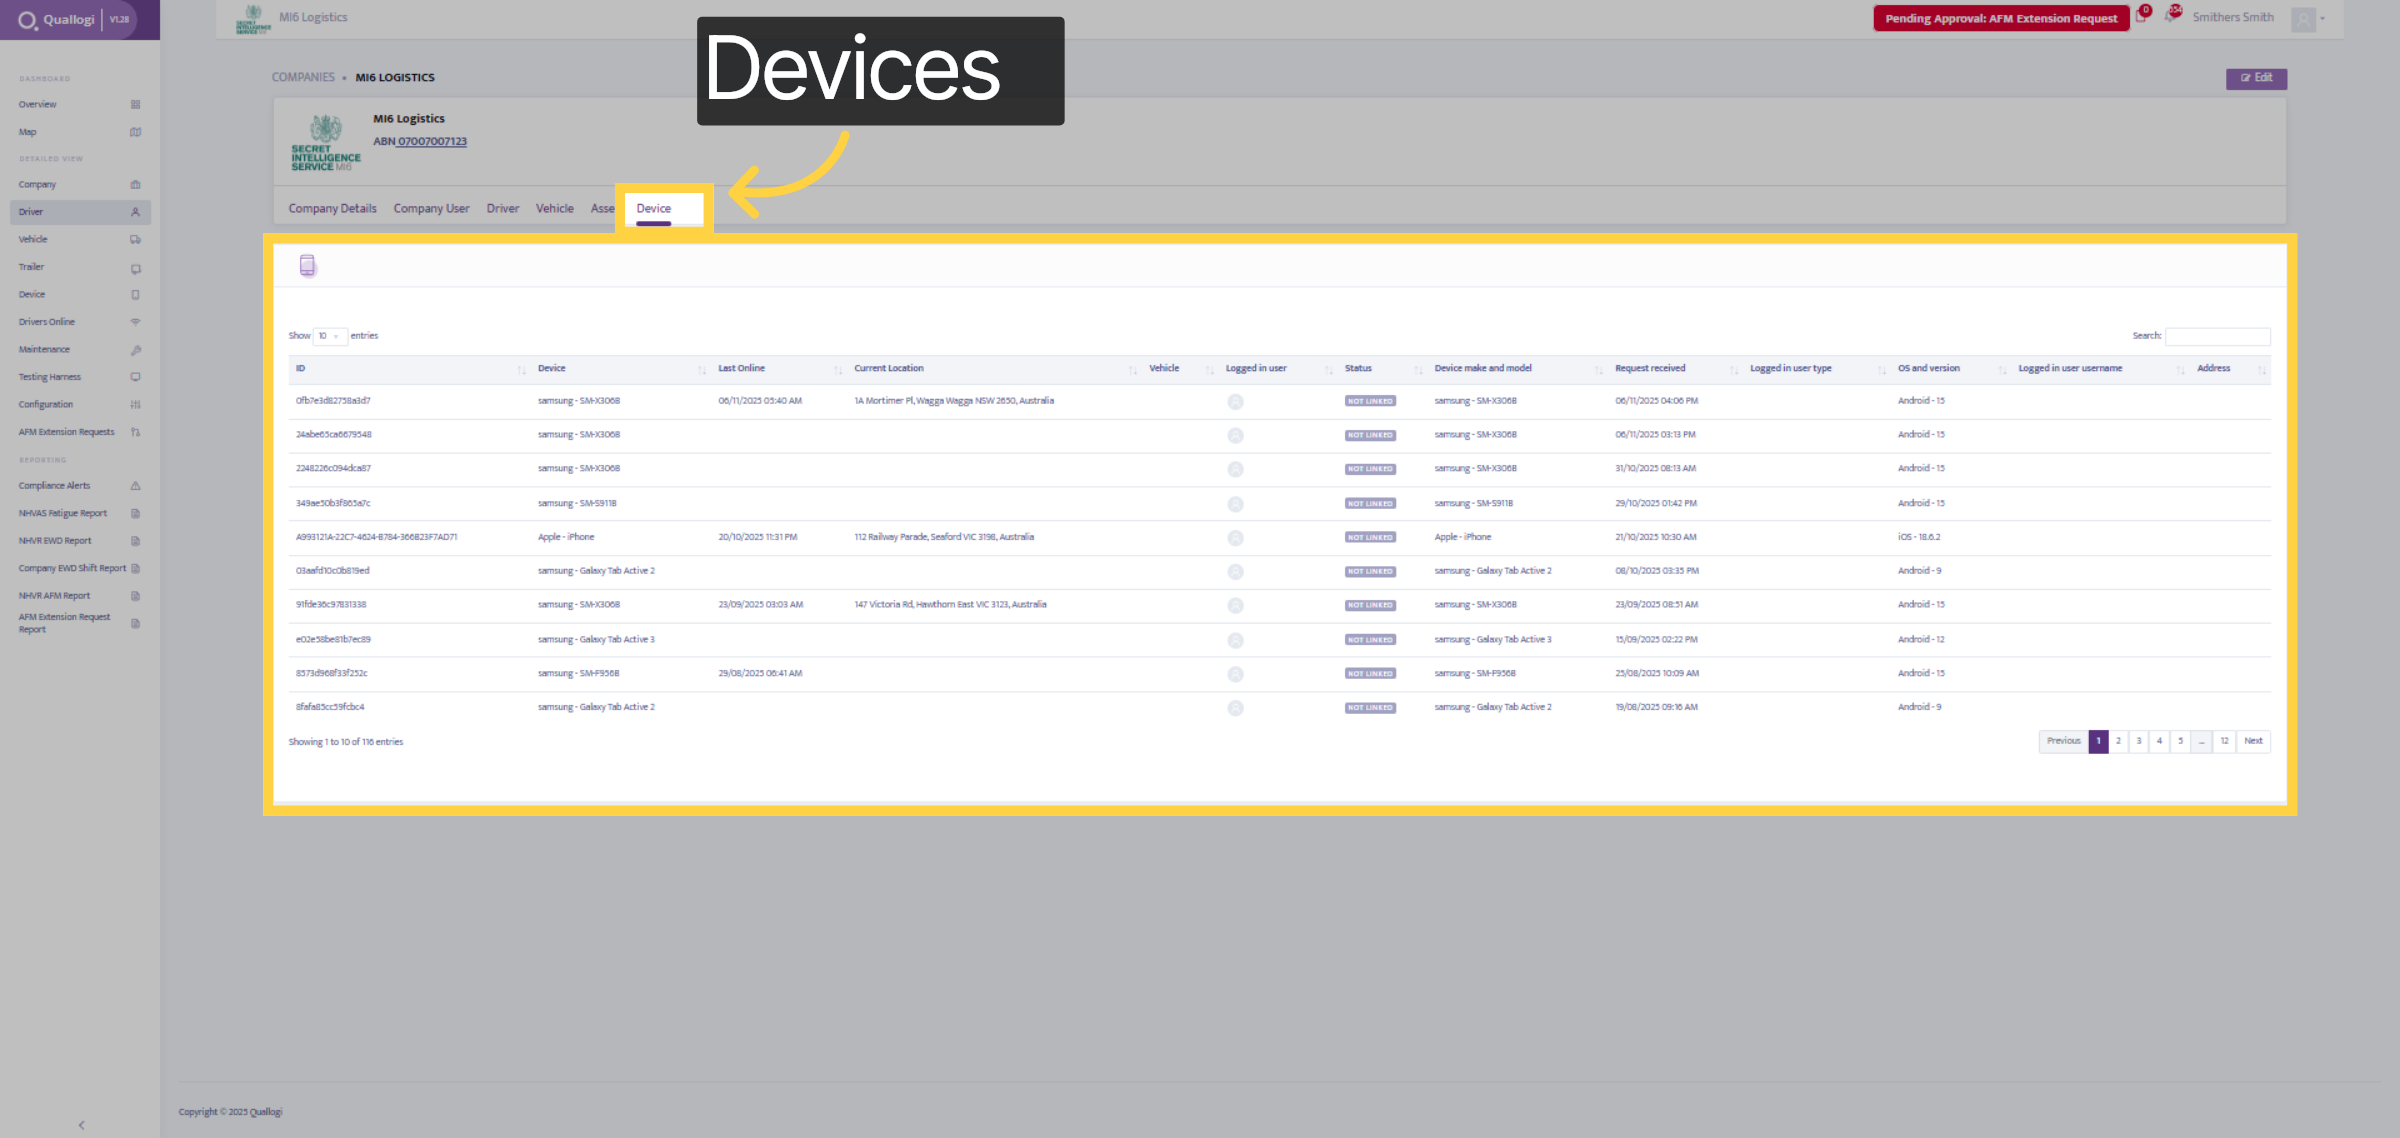The height and width of the screenshot is (1138, 2400).
Task: Open Trailer in the sidebar
Action: click(80, 267)
